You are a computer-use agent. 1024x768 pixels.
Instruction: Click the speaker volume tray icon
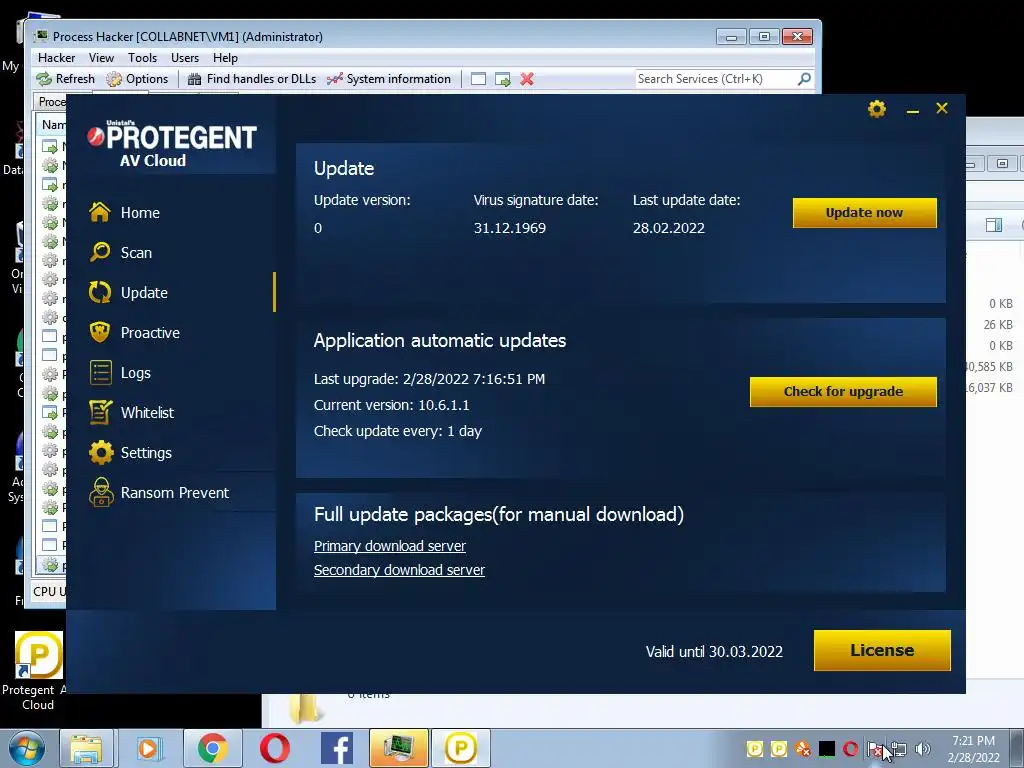[x=922, y=749]
